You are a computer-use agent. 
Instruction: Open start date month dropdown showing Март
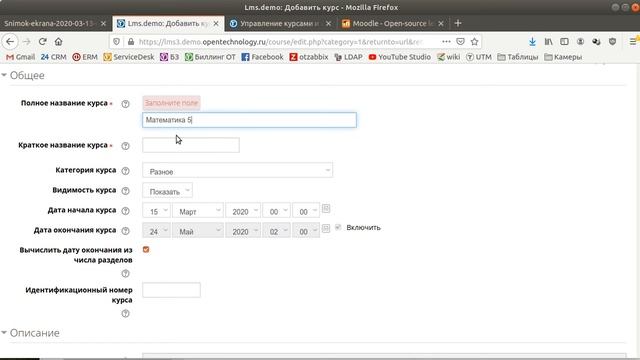pos(198,210)
